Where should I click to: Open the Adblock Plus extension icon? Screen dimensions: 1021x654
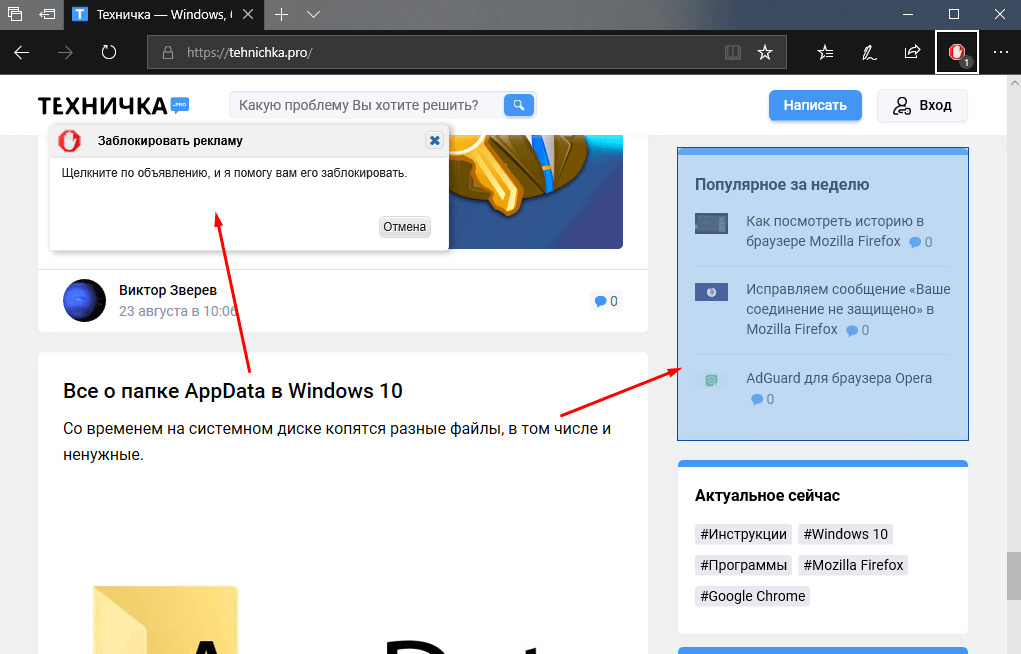(x=957, y=53)
